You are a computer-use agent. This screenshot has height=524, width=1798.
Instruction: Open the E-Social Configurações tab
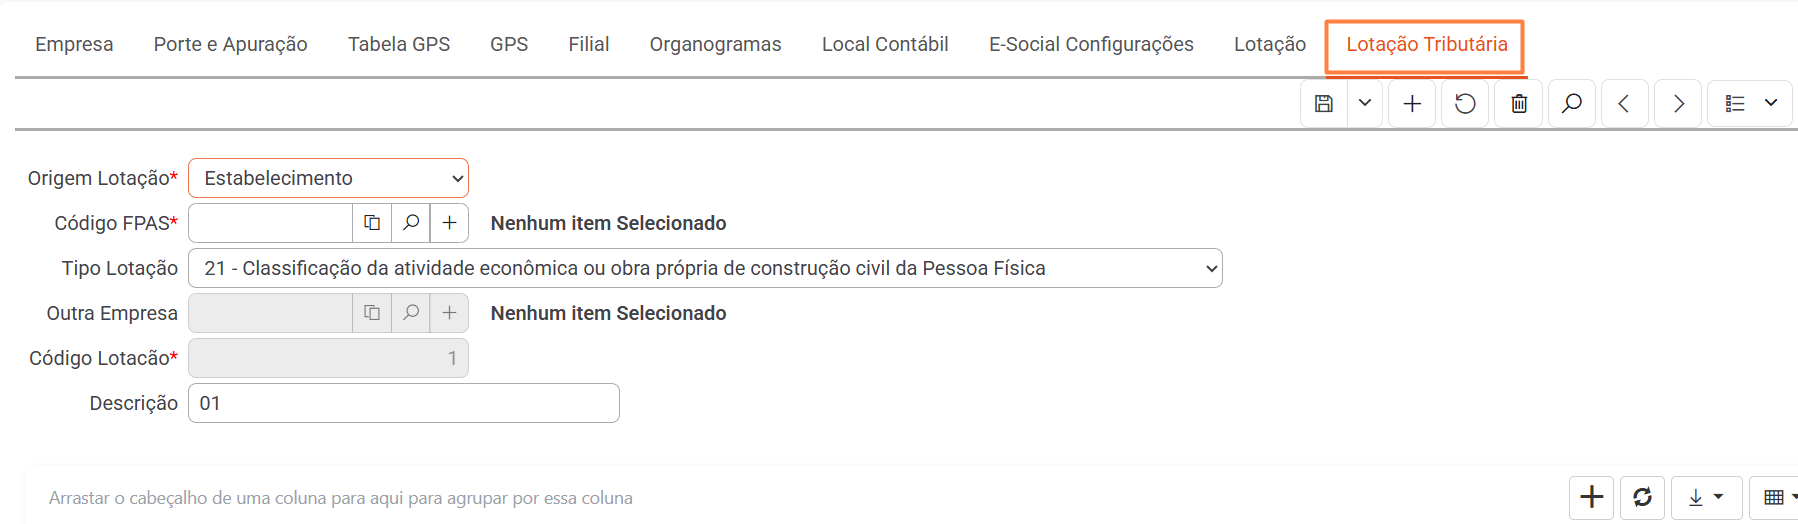pyautogui.click(x=1091, y=44)
